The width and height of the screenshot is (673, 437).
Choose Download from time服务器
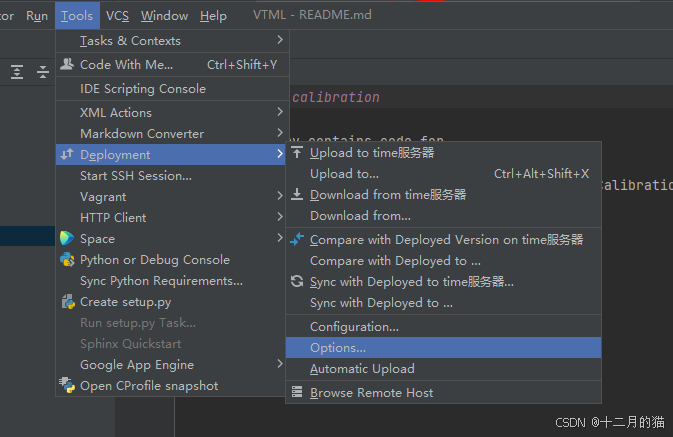click(443, 195)
